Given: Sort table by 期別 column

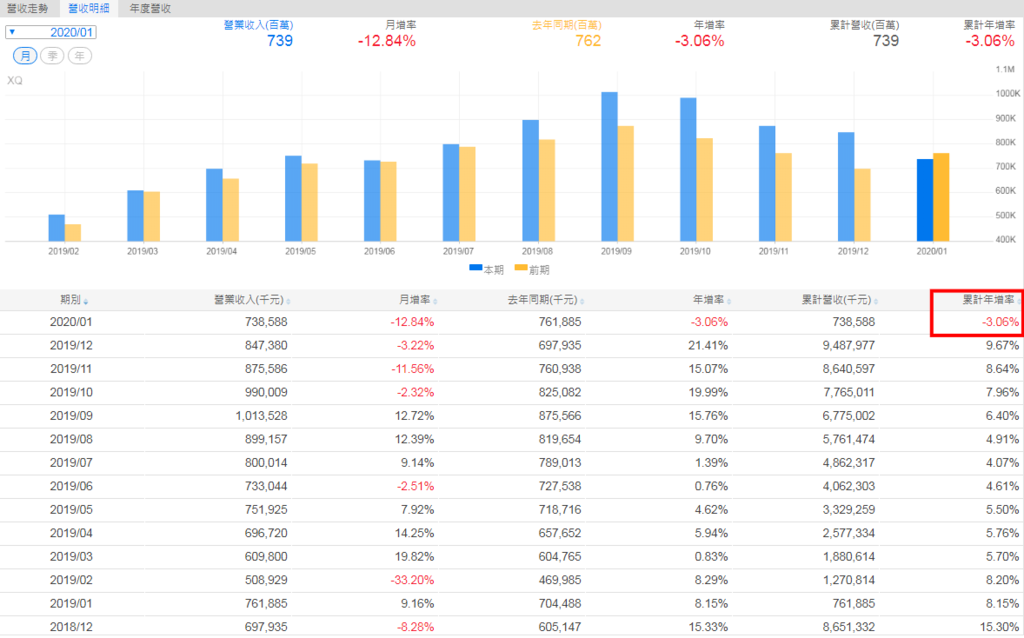Looking at the screenshot, I should click(x=74, y=300).
